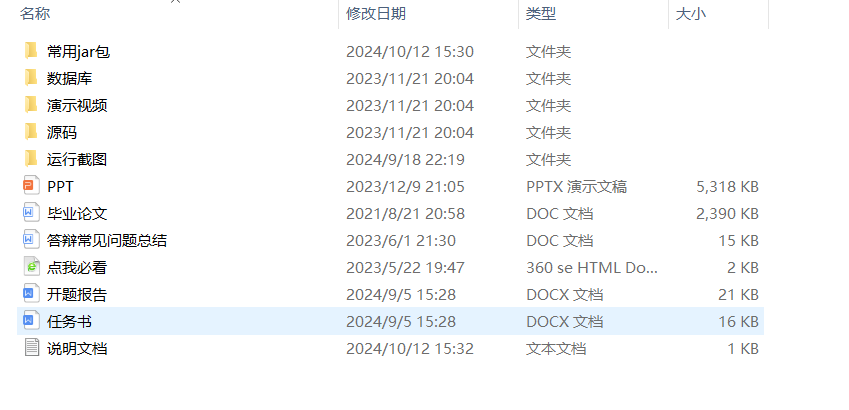
Task: Select the 点我必看 HTML file icon
Action: click(31, 267)
